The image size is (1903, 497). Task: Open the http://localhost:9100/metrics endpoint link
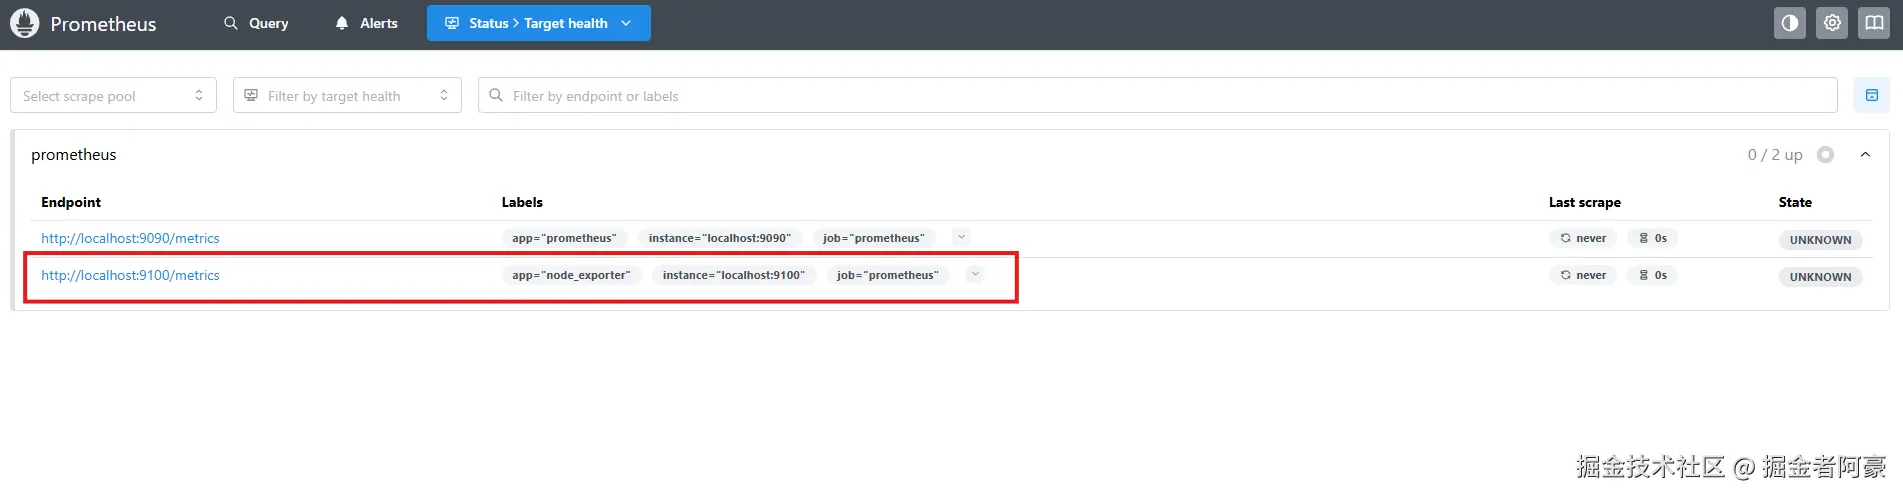coord(130,275)
